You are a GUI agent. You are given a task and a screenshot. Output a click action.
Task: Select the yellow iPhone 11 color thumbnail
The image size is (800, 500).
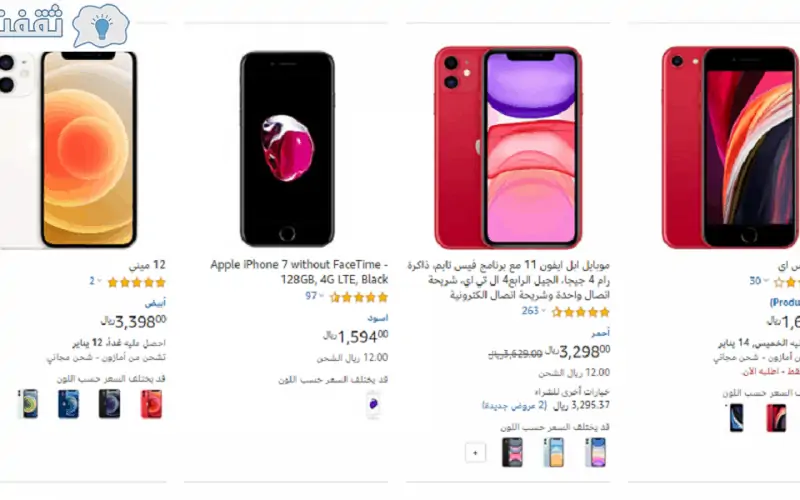(x=554, y=452)
